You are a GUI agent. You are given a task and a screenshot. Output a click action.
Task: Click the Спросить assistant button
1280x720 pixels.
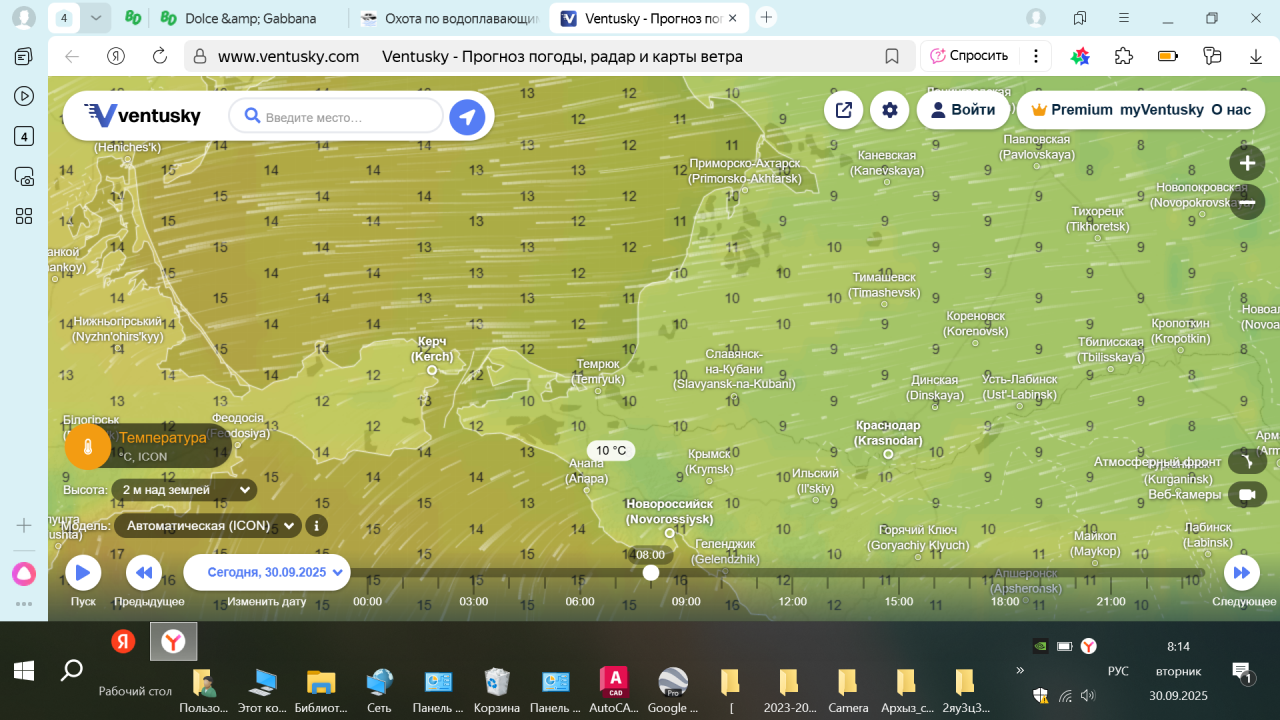click(969, 56)
